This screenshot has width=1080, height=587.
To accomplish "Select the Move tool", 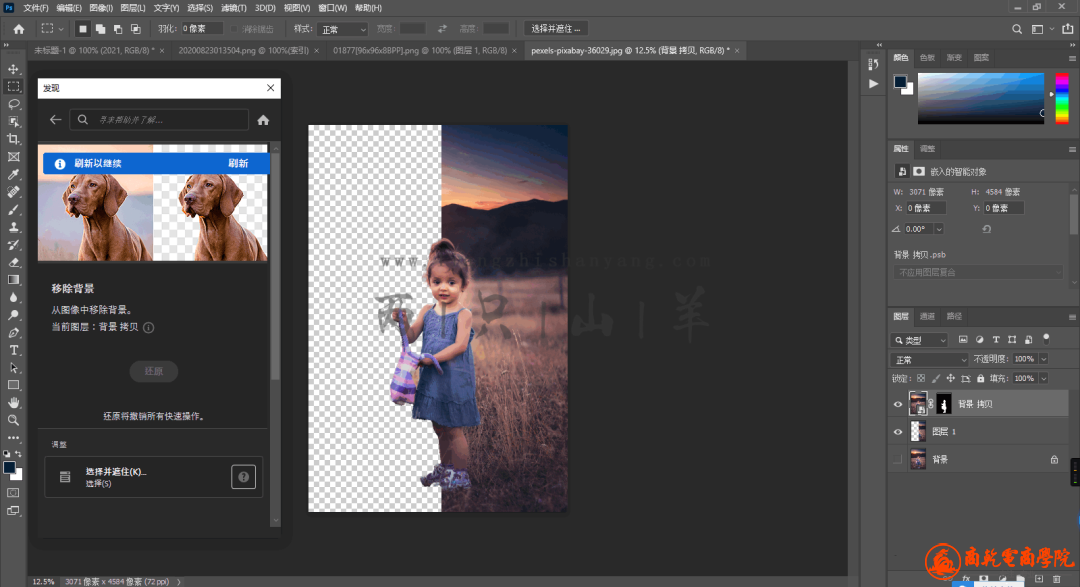I will [x=14, y=69].
